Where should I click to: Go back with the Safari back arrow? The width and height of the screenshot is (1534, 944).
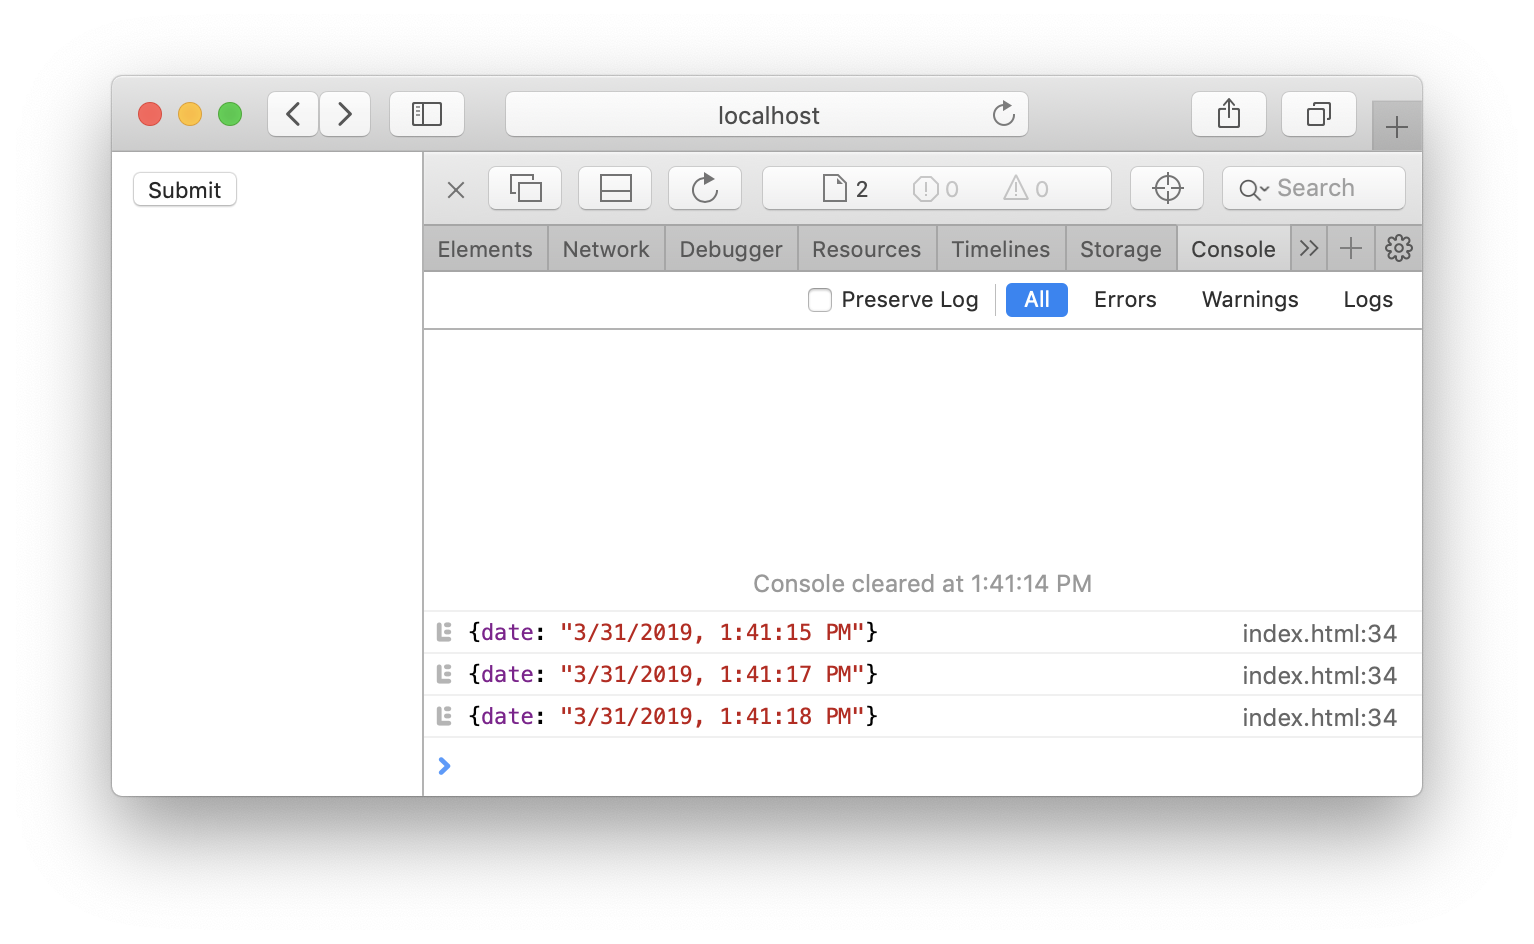pyautogui.click(x=293, y=114)
